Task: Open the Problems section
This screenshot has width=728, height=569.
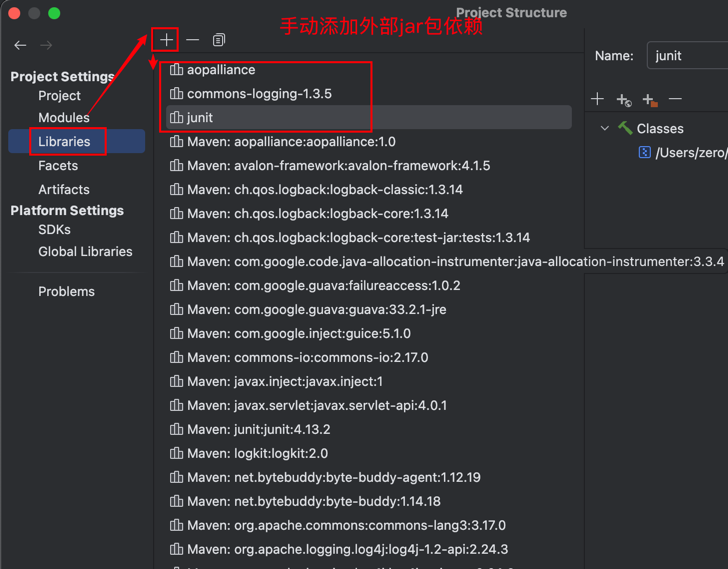Action: [x=66, y=291]
